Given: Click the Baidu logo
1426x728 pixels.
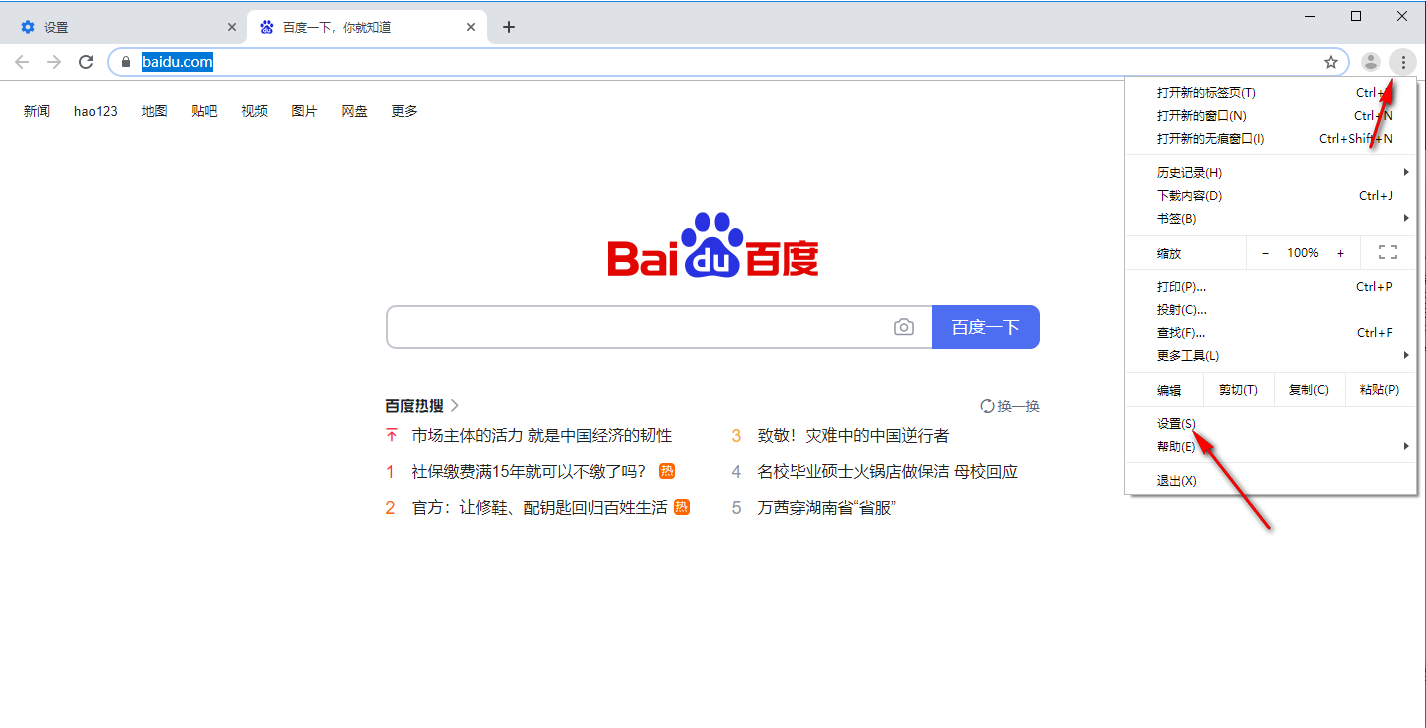Looking at the screenshot, I should (713, 245).
